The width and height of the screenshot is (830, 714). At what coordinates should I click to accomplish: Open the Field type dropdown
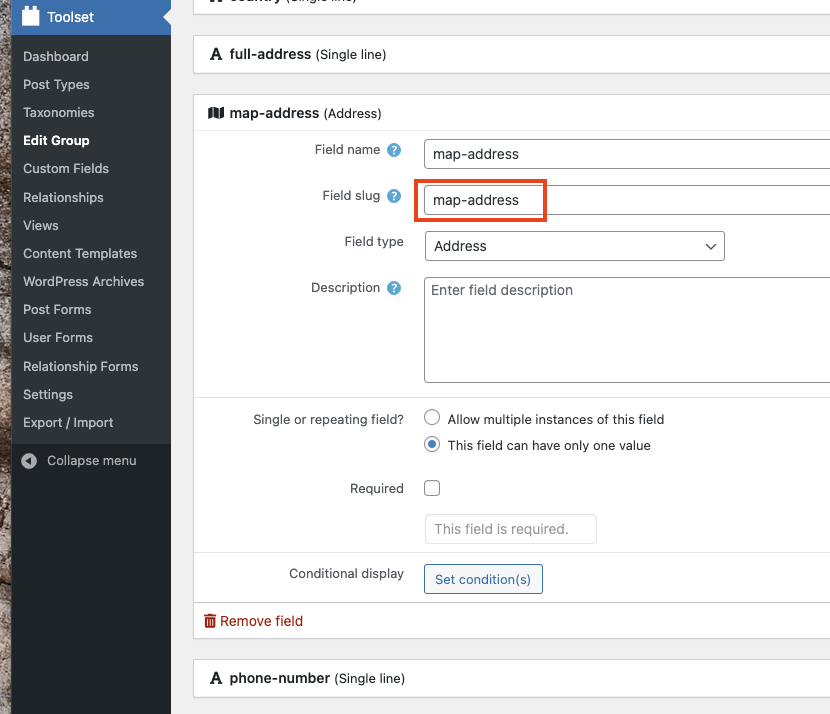coord(574,246)
